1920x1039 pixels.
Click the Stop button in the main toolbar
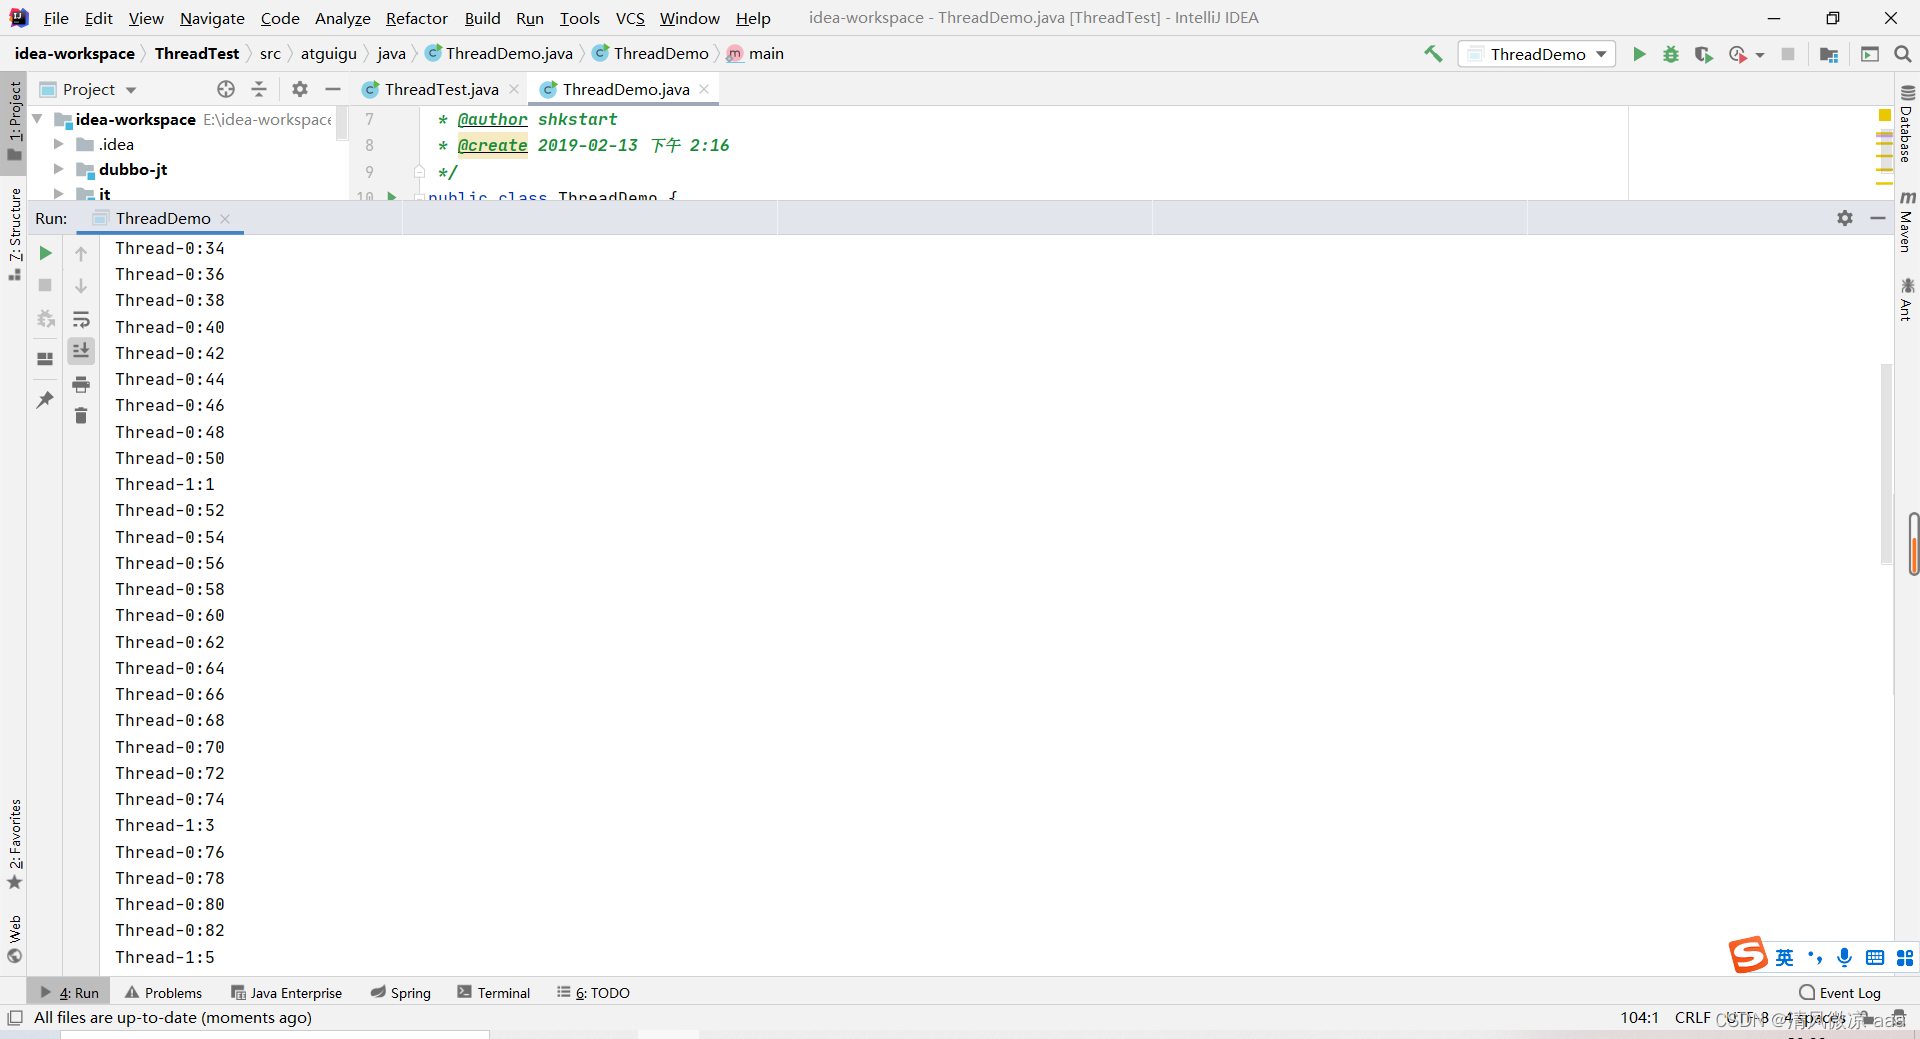coord(1788,54)
